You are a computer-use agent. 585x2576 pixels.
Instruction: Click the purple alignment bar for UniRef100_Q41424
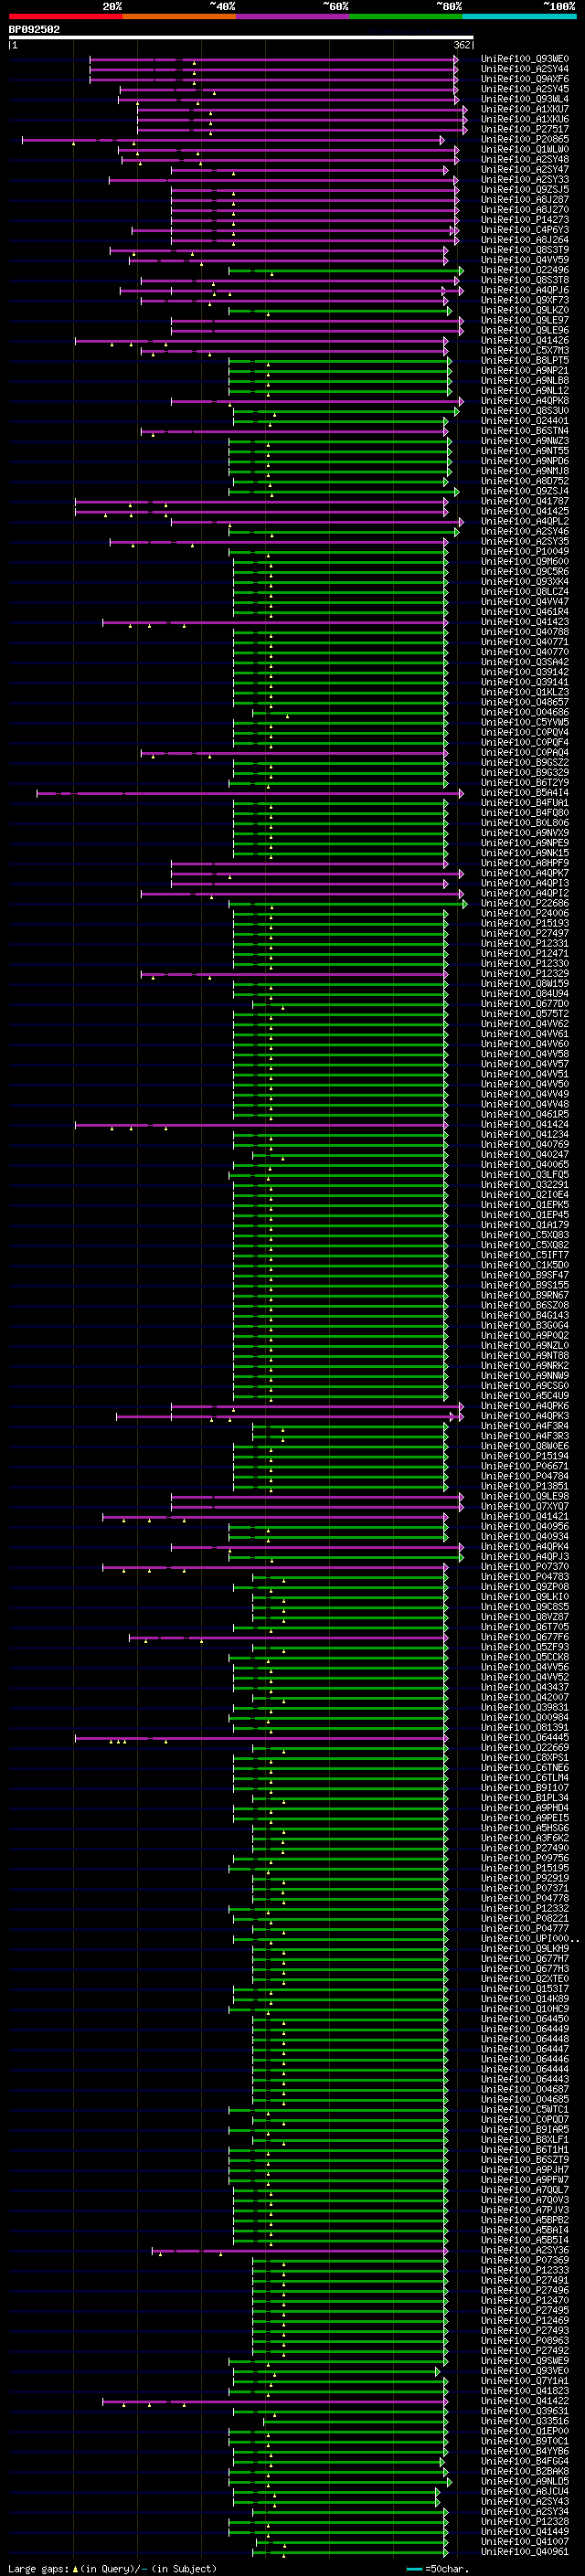coord(262,1125)
